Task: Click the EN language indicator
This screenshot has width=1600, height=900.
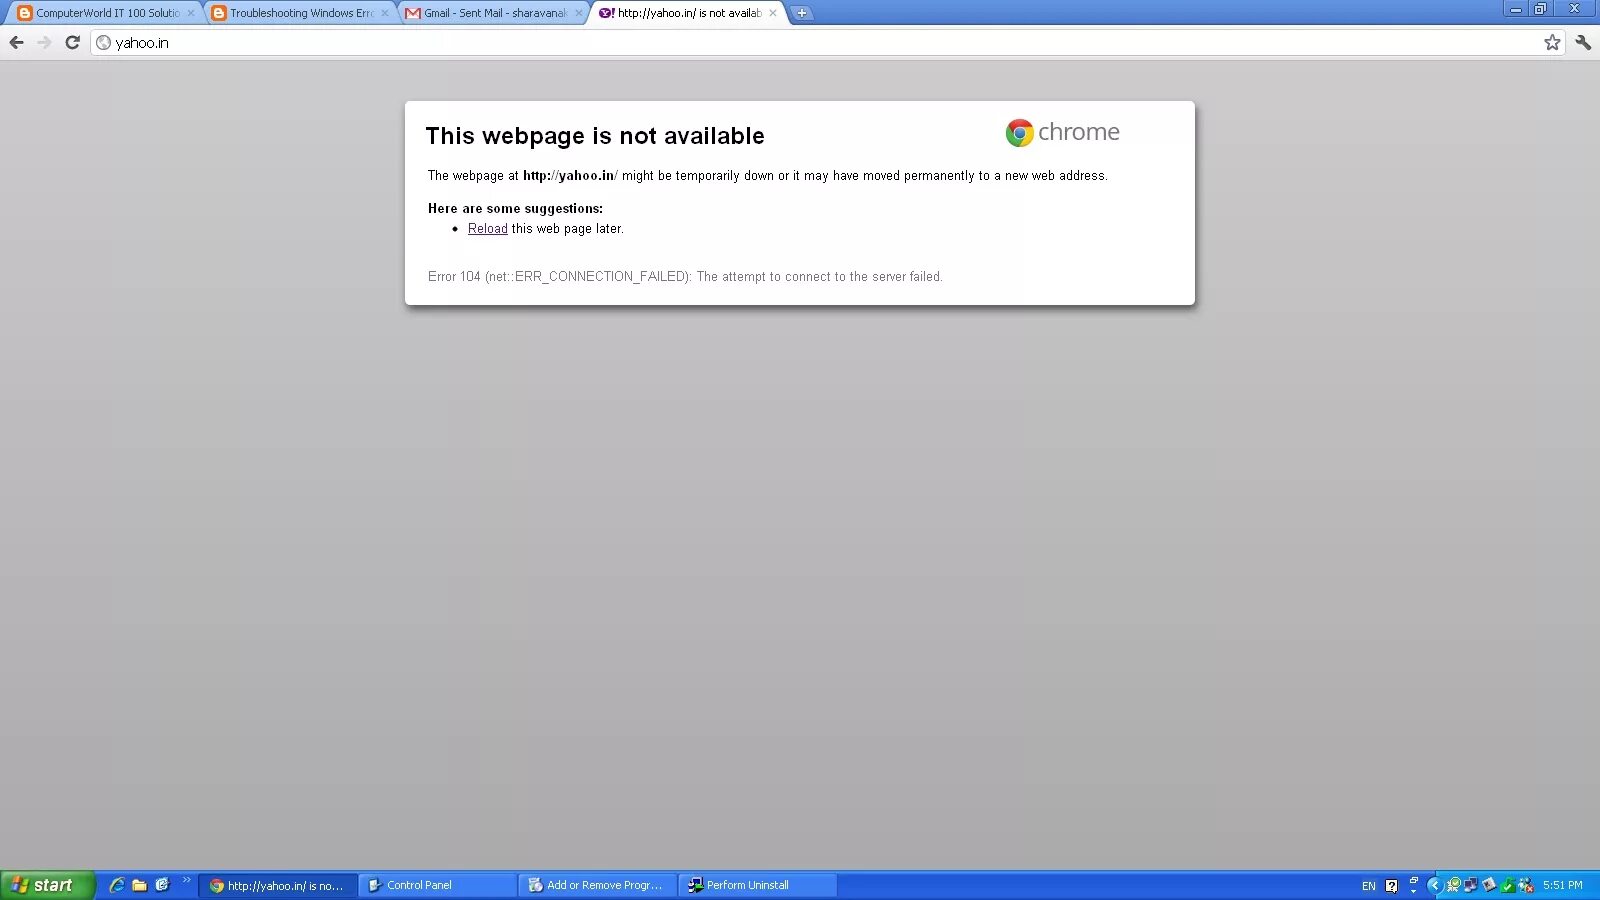Action: [1369, 886]
